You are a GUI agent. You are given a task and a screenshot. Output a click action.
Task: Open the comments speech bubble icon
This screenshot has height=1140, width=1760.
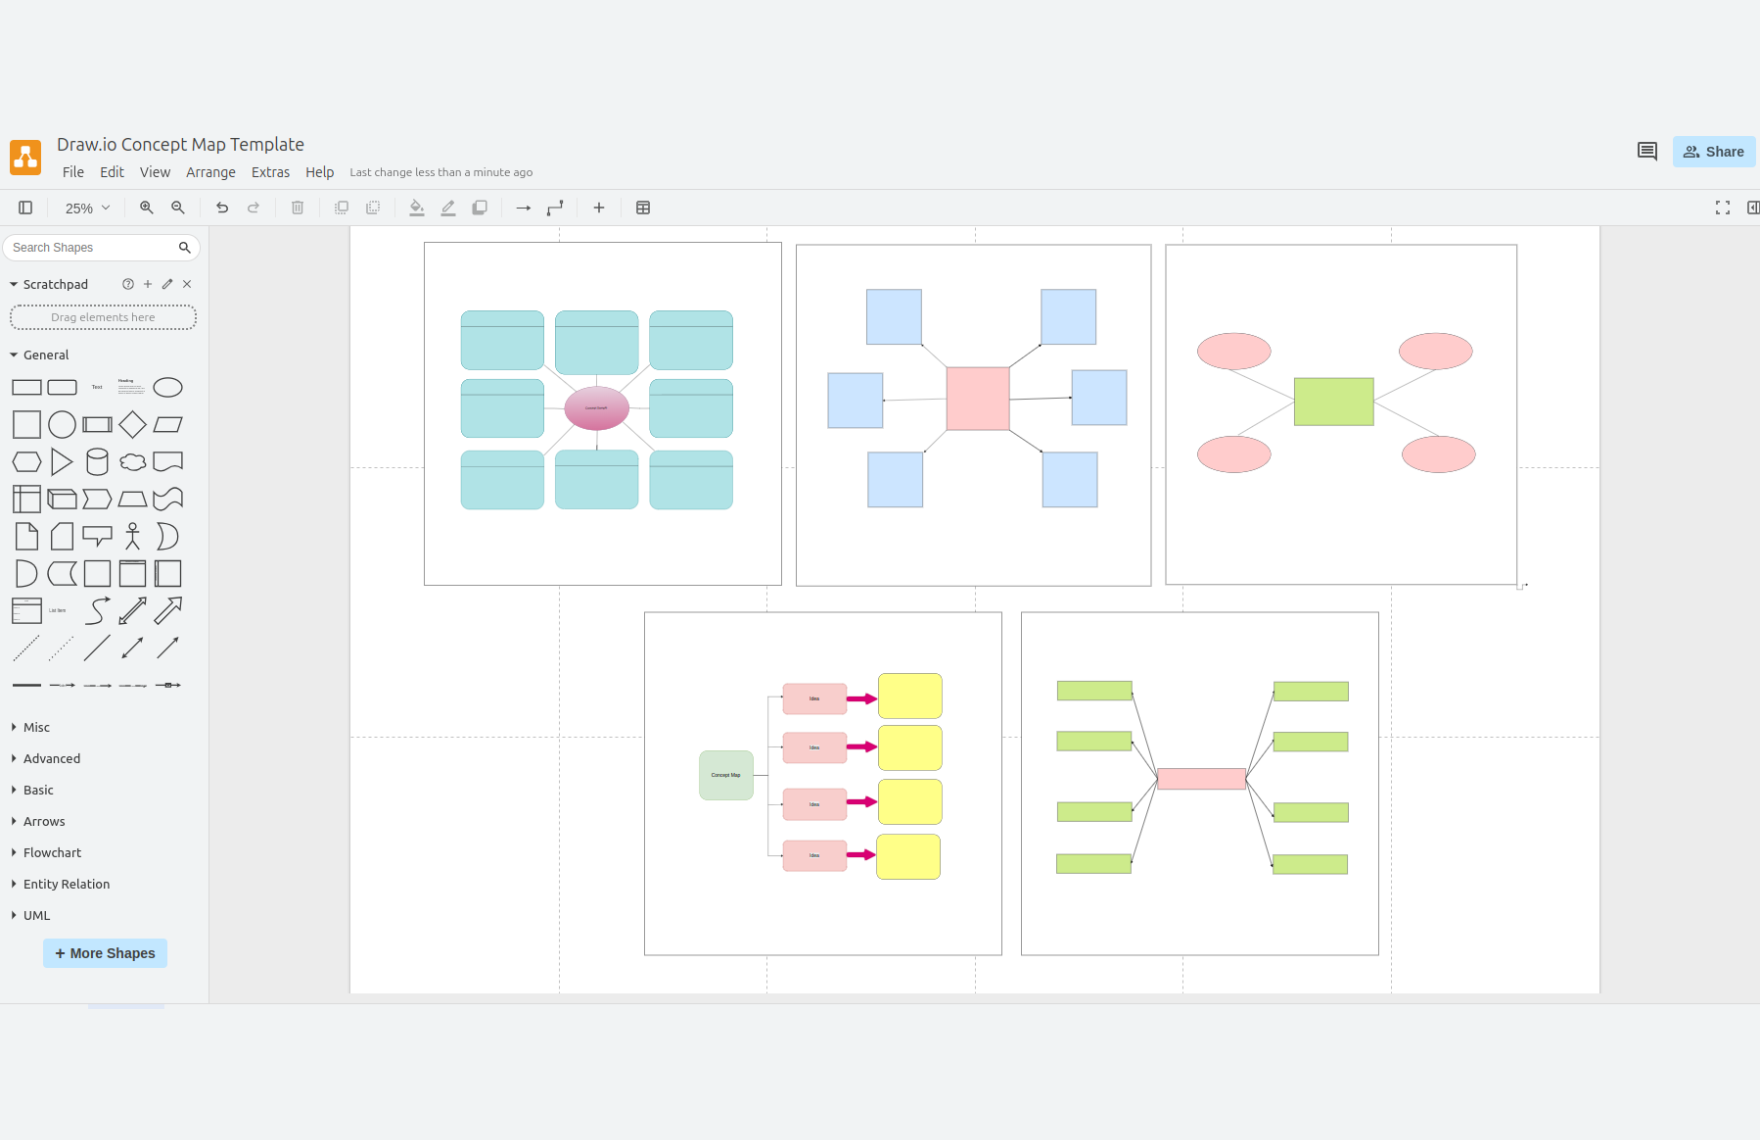pyautogui.click(x=1647, y=151)
